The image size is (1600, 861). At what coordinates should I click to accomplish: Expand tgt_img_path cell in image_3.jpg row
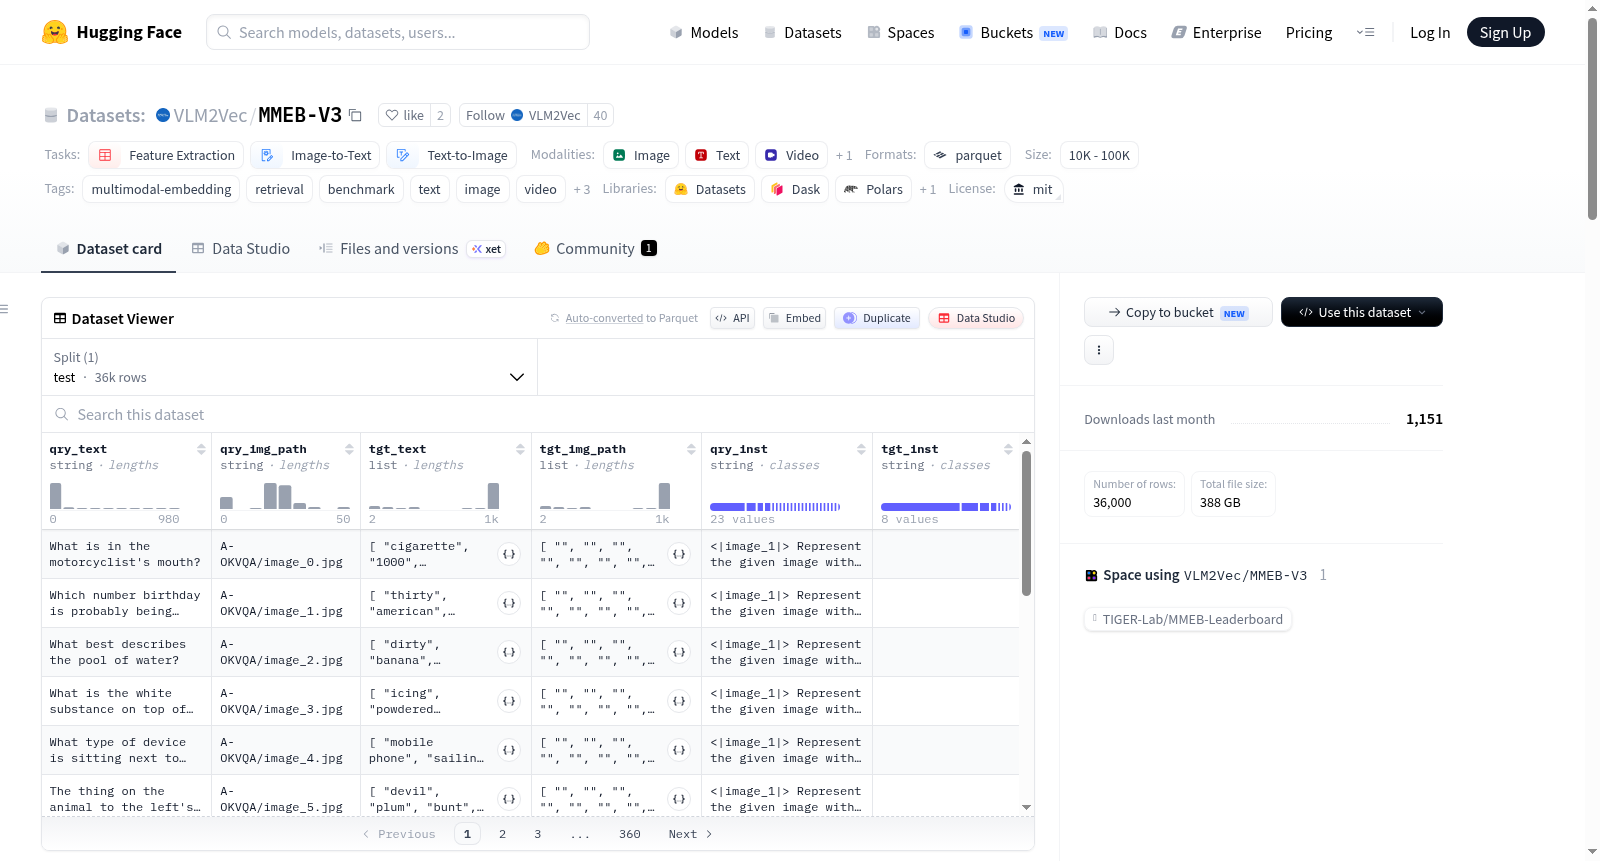tap(679, 701)
